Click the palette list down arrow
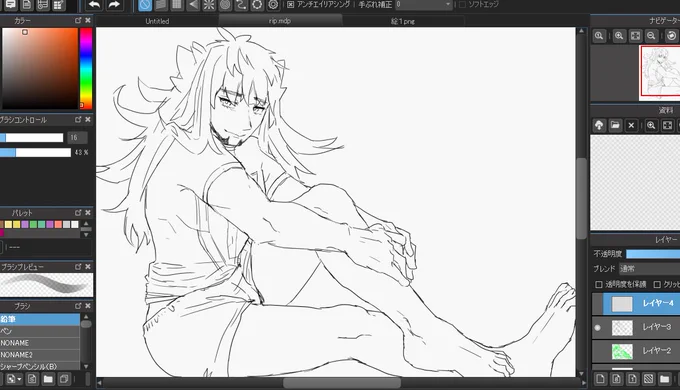 [86, 235]
